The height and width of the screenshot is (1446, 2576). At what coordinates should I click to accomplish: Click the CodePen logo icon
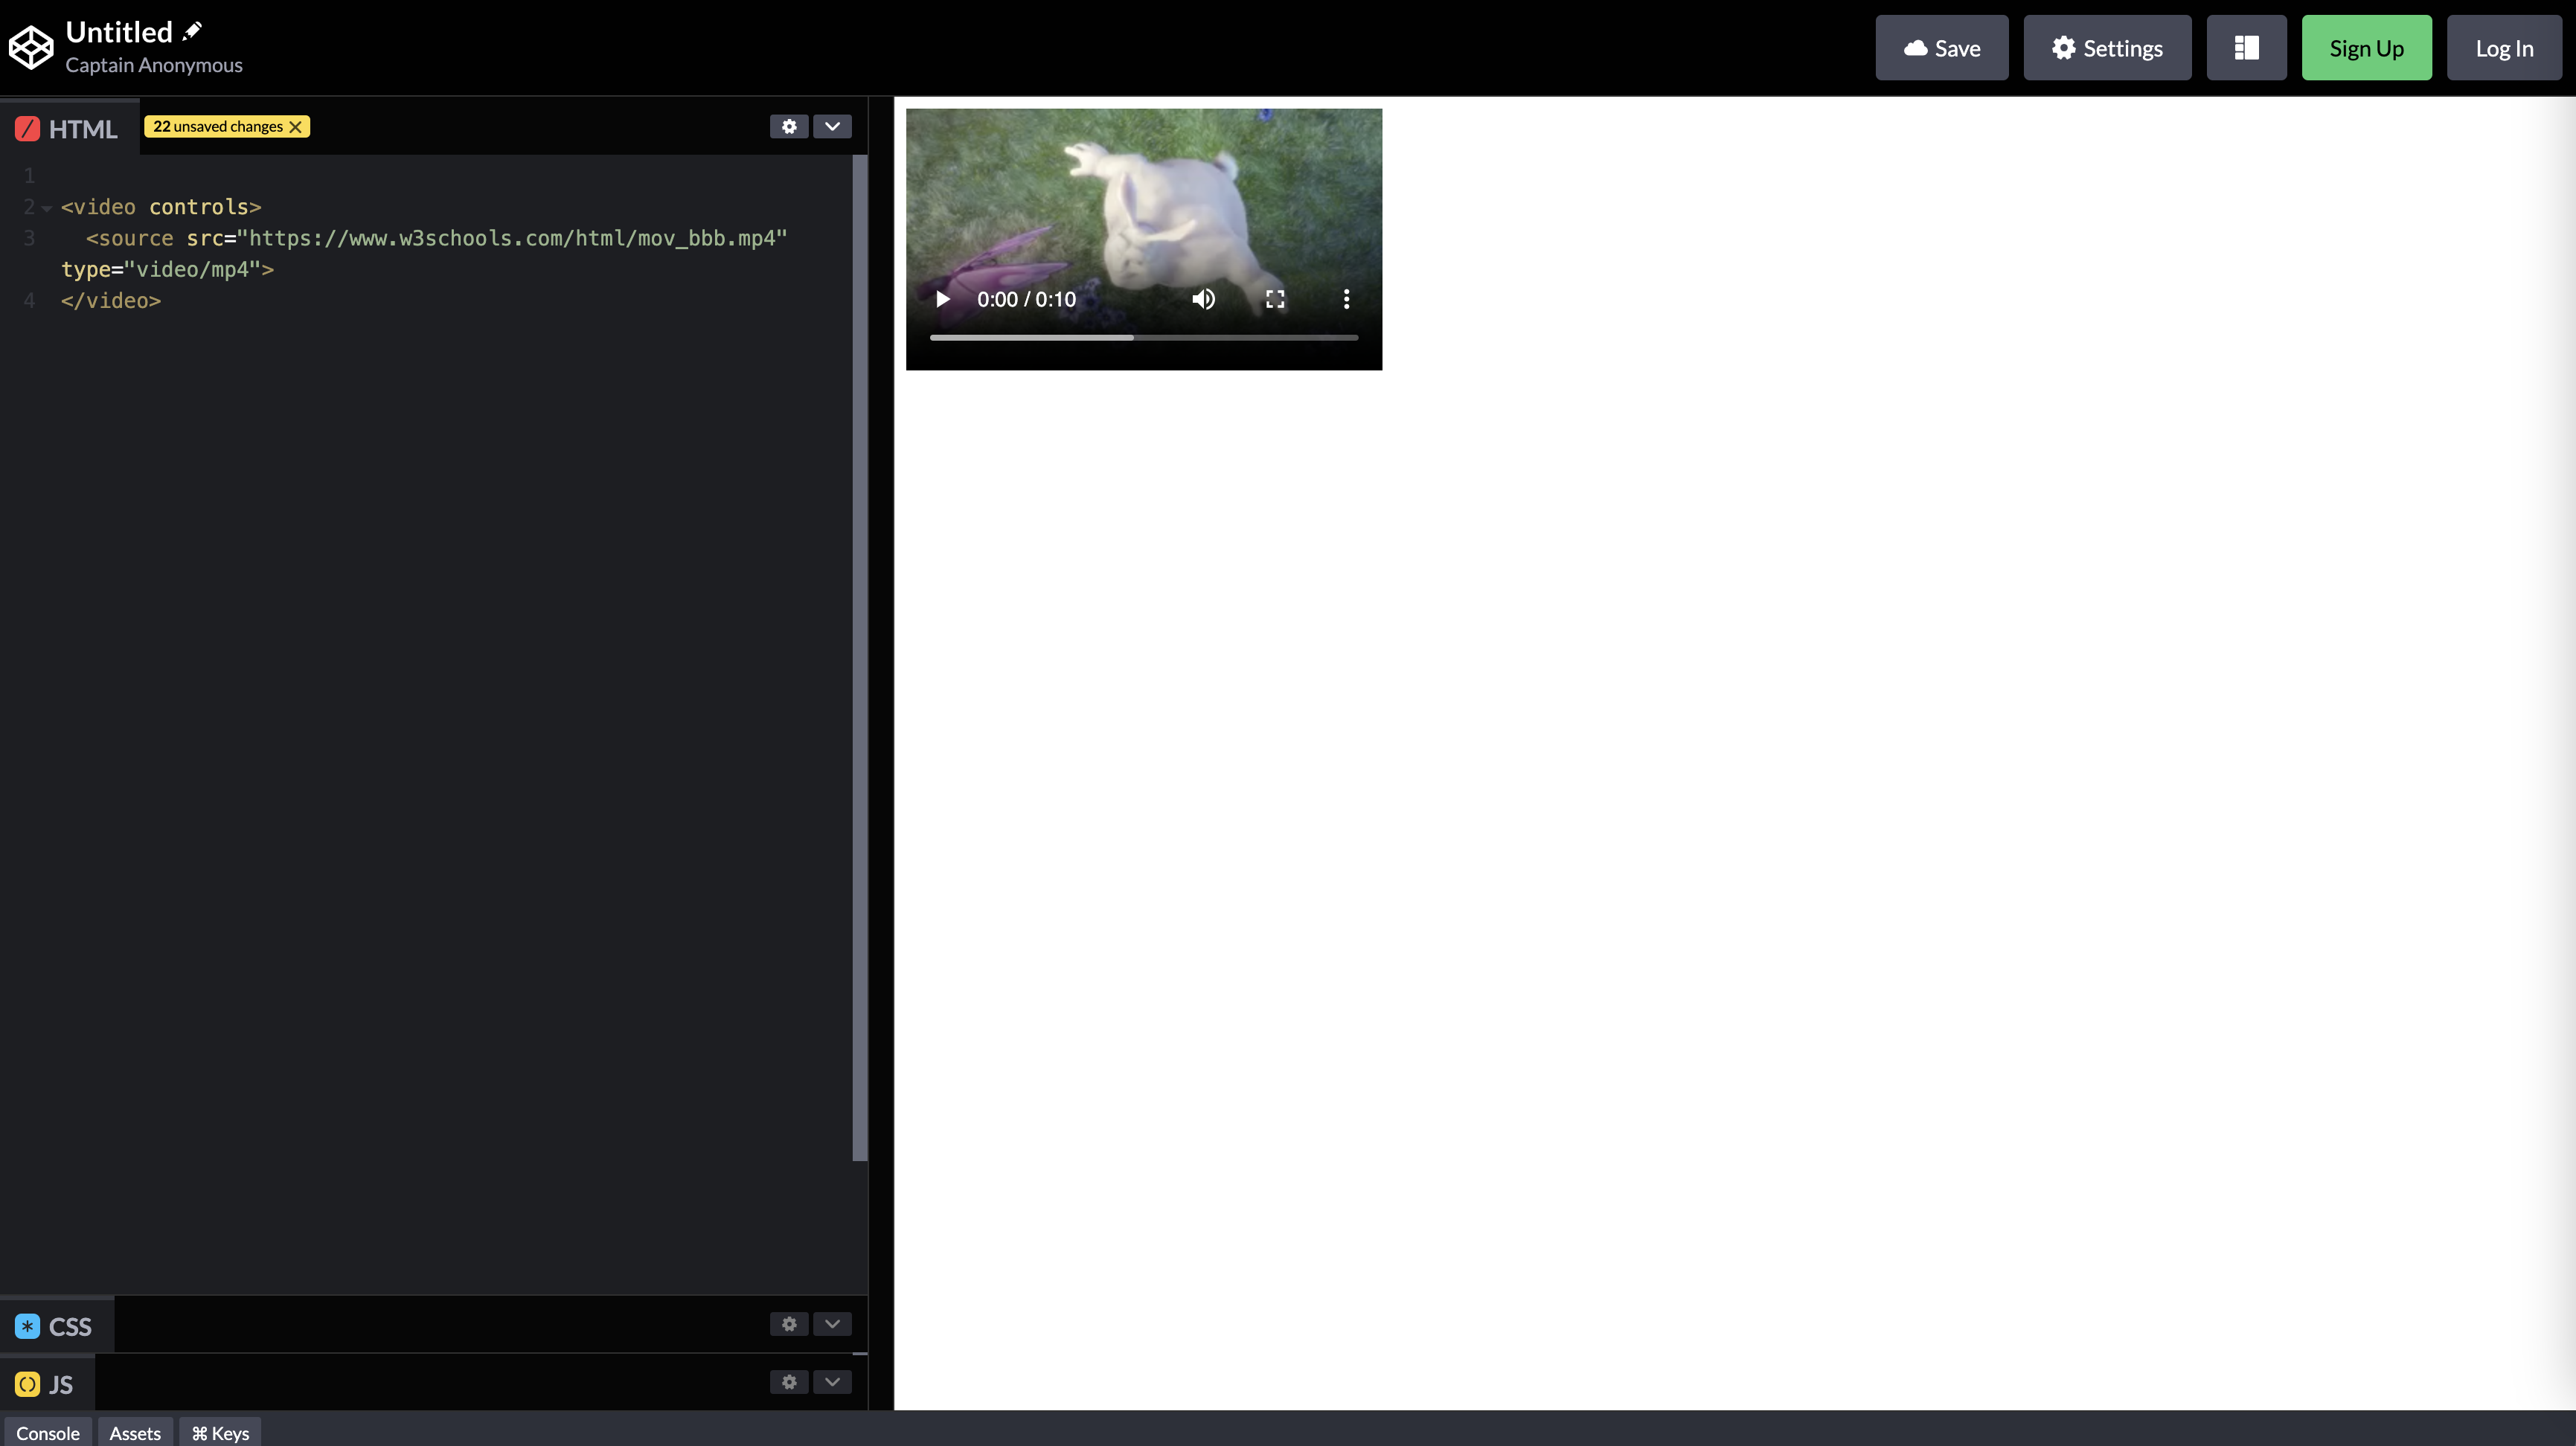tap(31, 47)
